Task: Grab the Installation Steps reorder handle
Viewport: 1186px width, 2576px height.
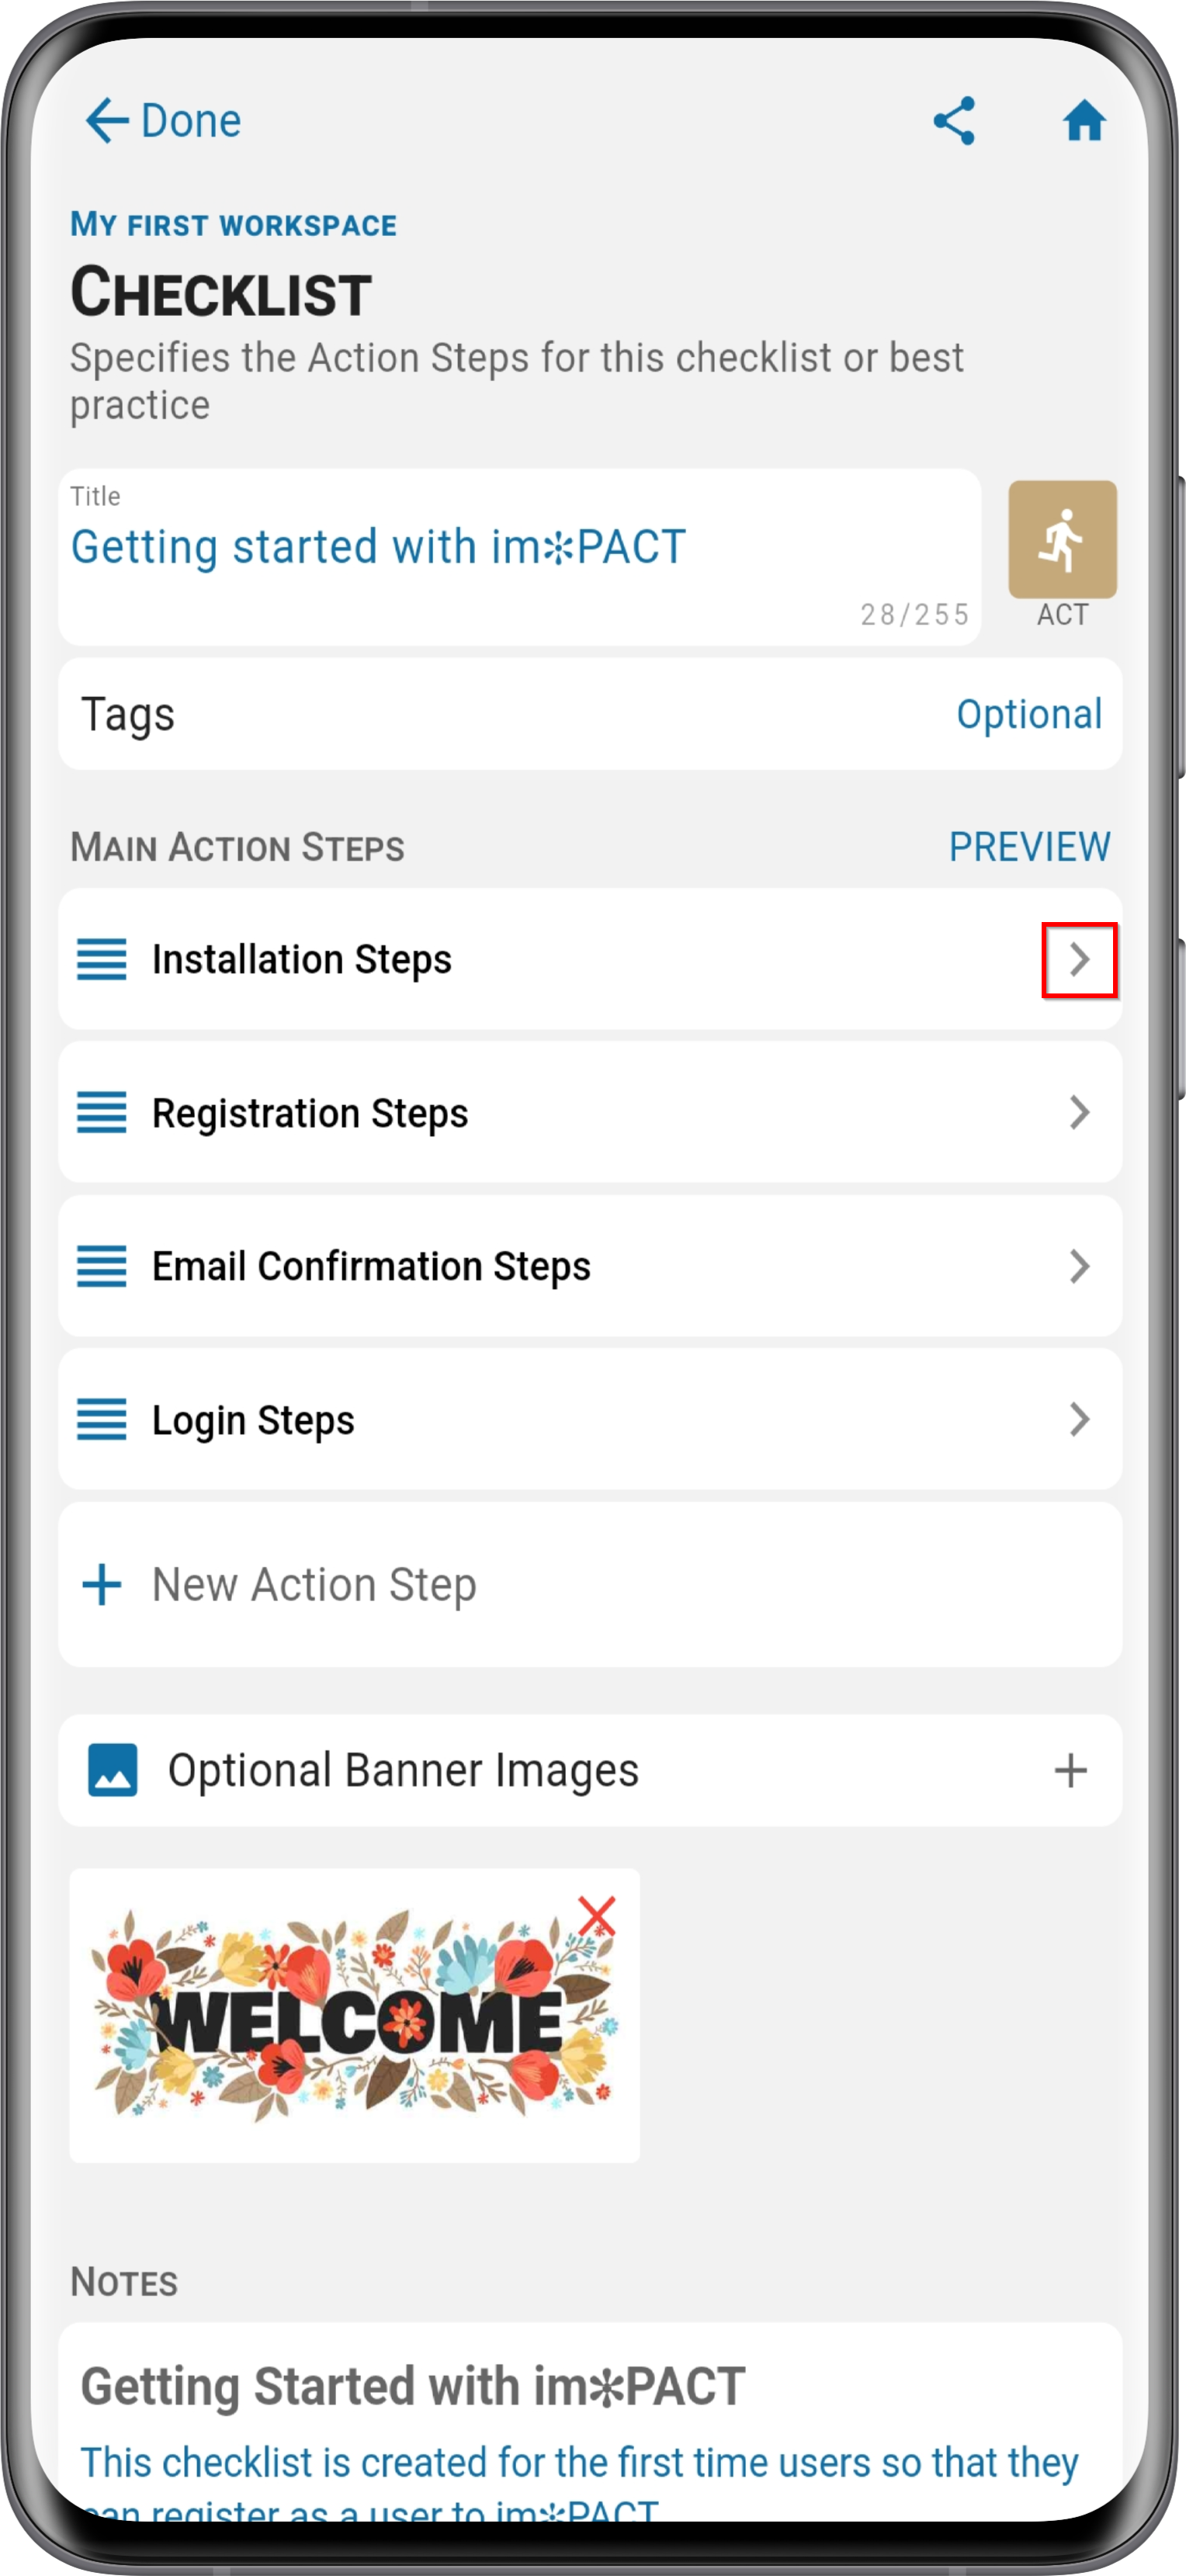Action: click(x=102, y=959)
